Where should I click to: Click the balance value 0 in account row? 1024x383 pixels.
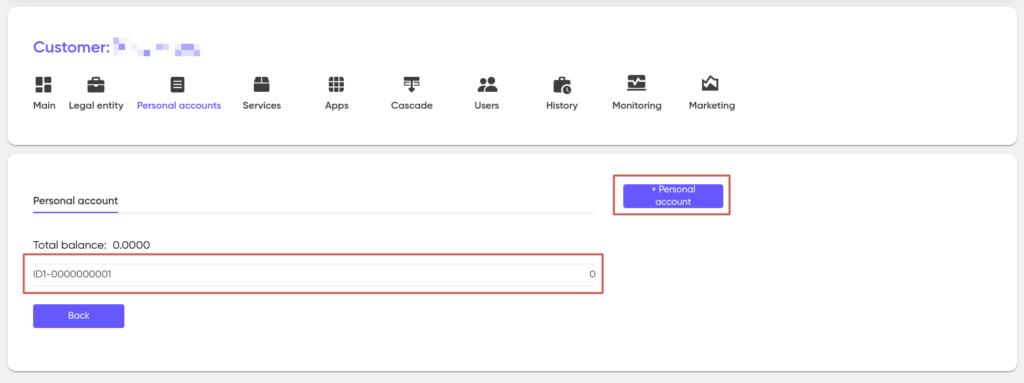tap(592, 275)
